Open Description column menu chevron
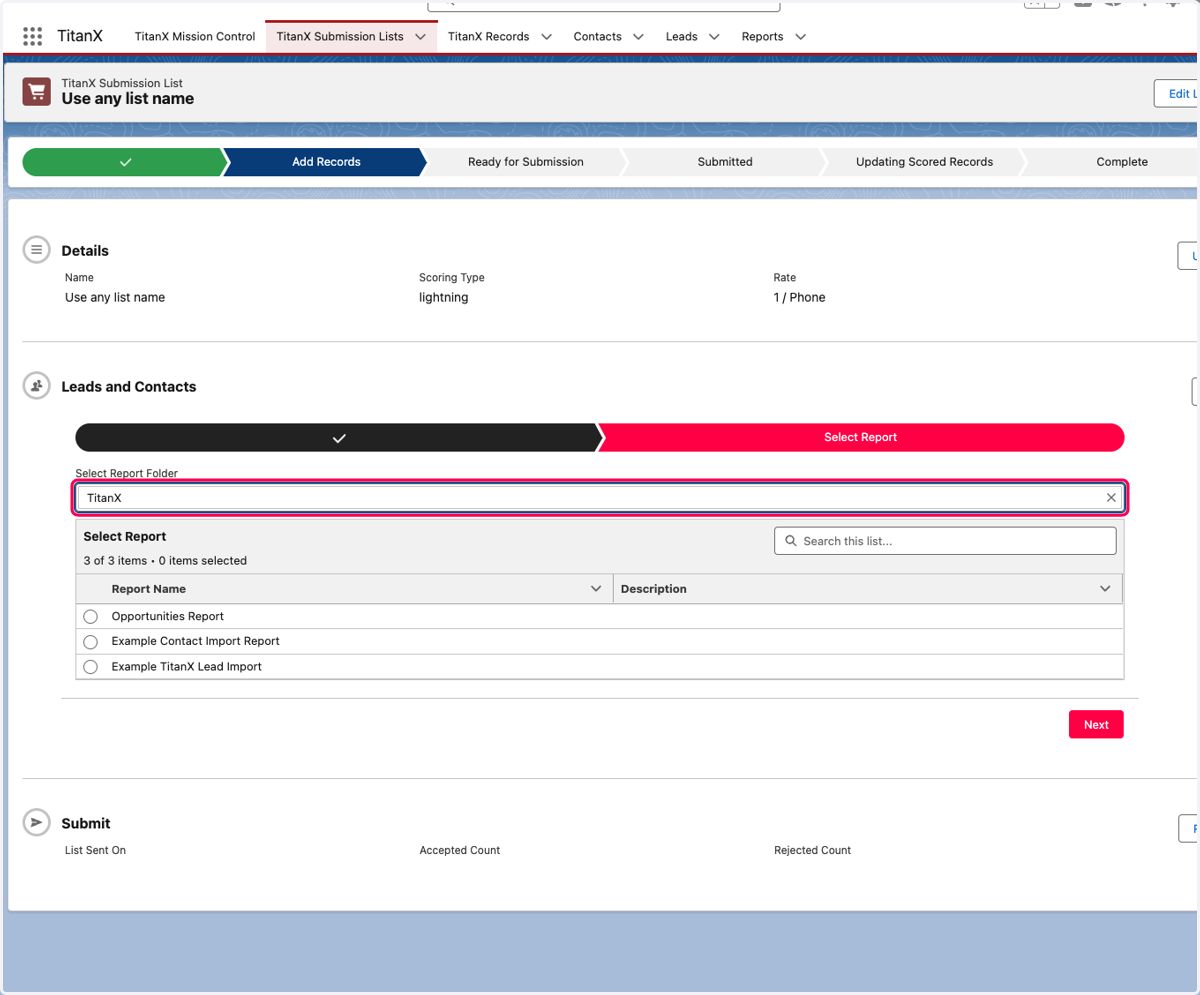Image resolution: width=1200 pixels, height=995 pixels. point(1105,589)
